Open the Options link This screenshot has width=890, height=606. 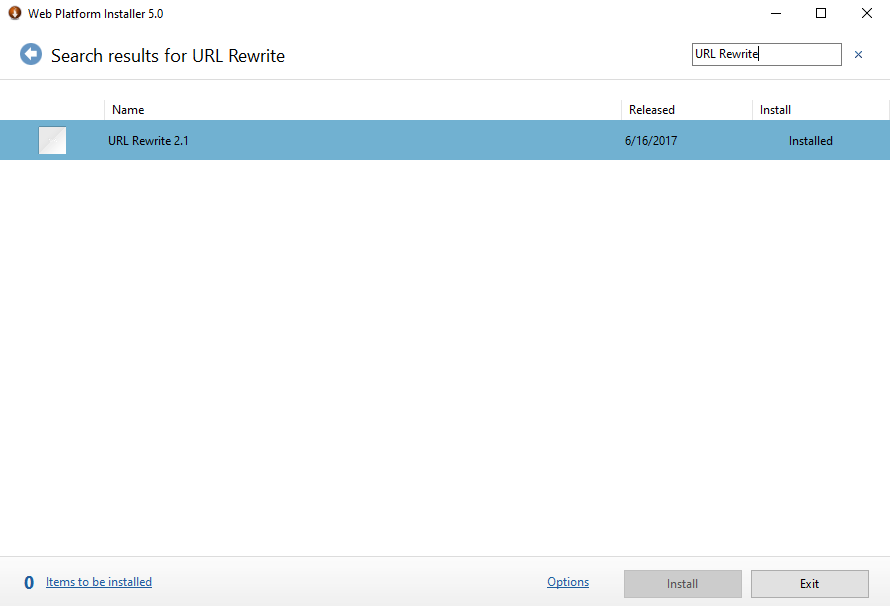click(568, 582)
